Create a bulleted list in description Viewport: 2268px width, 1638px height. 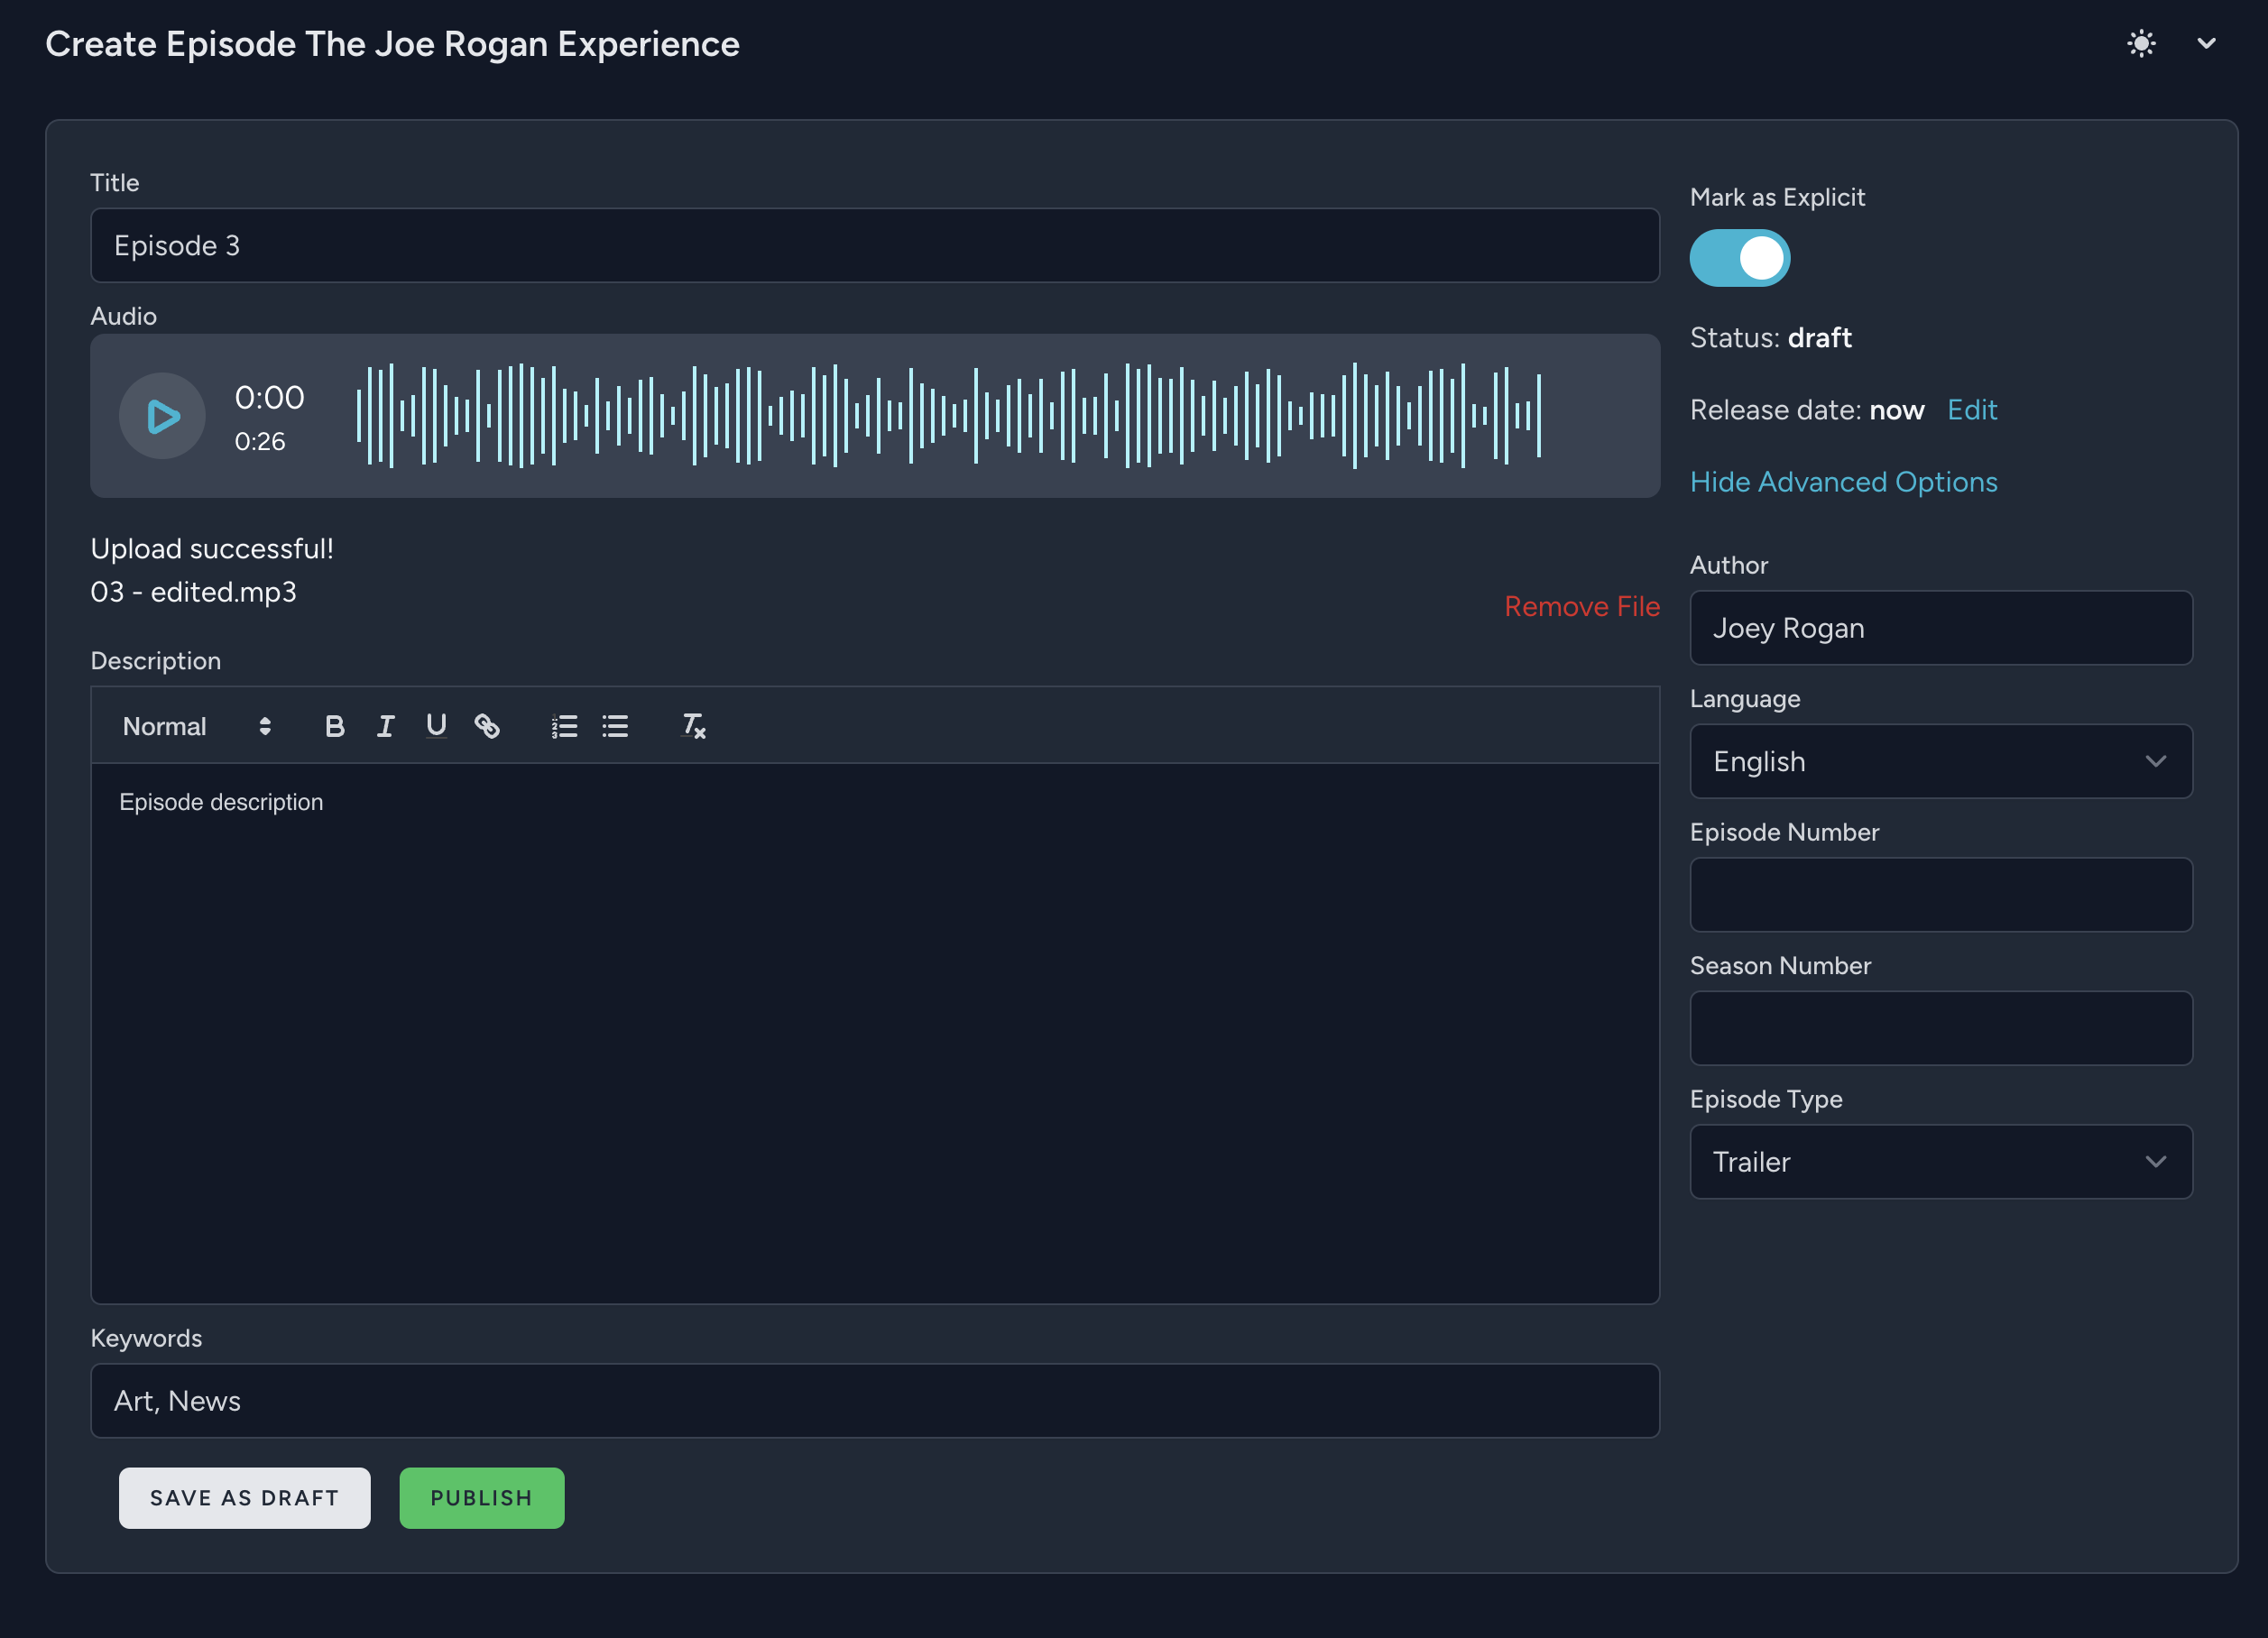pos(615,726)
